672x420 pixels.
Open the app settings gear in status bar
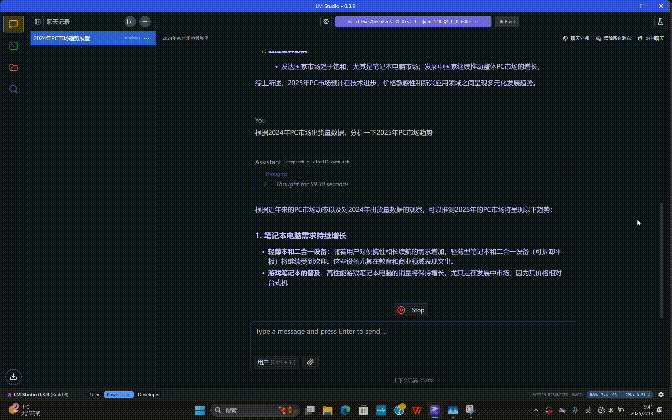click(661, 395)
